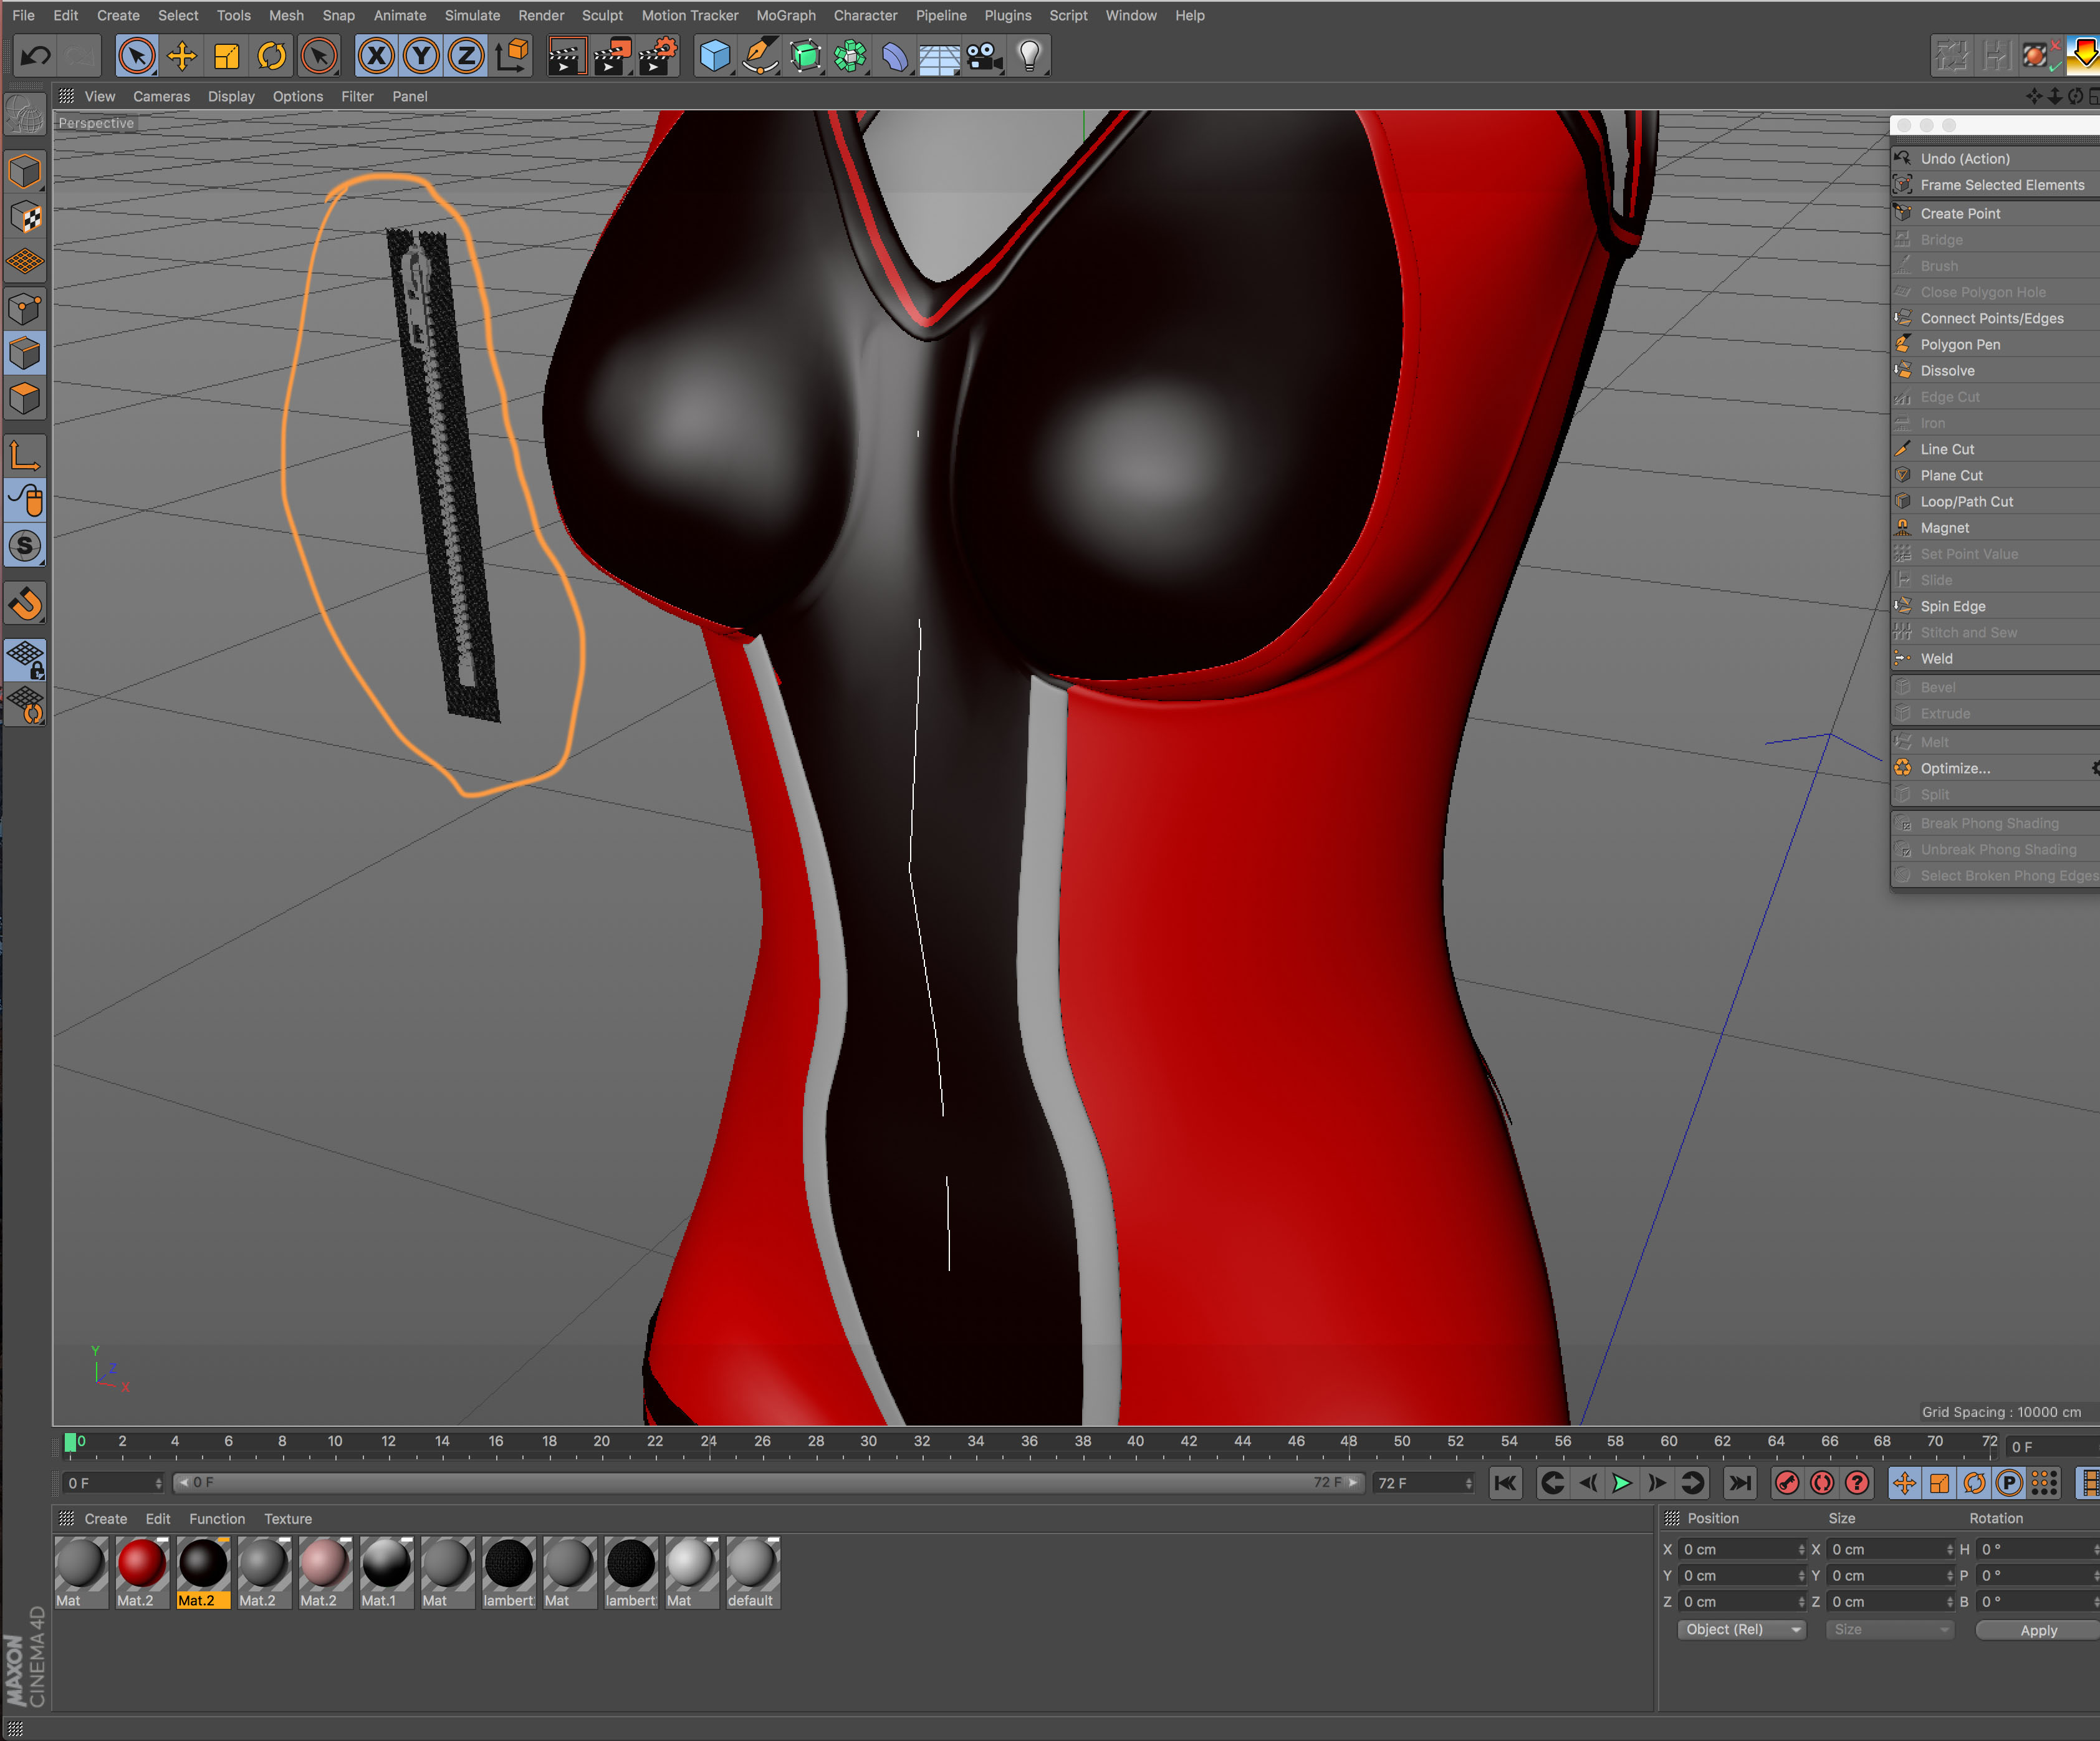The height and width of the screenshot is (1741, 2100).
Task: Toggle Parameter keyframe recording P icon
Action: pyautogui.click(x=2009, y=1482)
